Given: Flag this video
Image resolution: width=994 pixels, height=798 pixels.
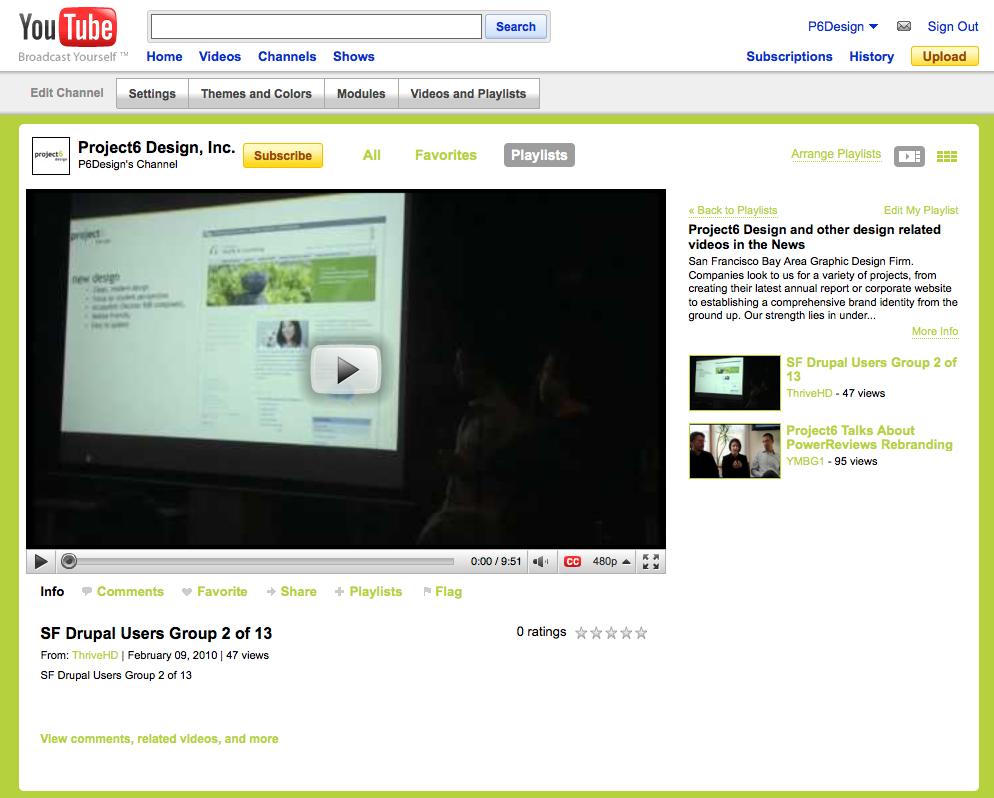Looking at the screenshot, I should click(x=442, y=591).
